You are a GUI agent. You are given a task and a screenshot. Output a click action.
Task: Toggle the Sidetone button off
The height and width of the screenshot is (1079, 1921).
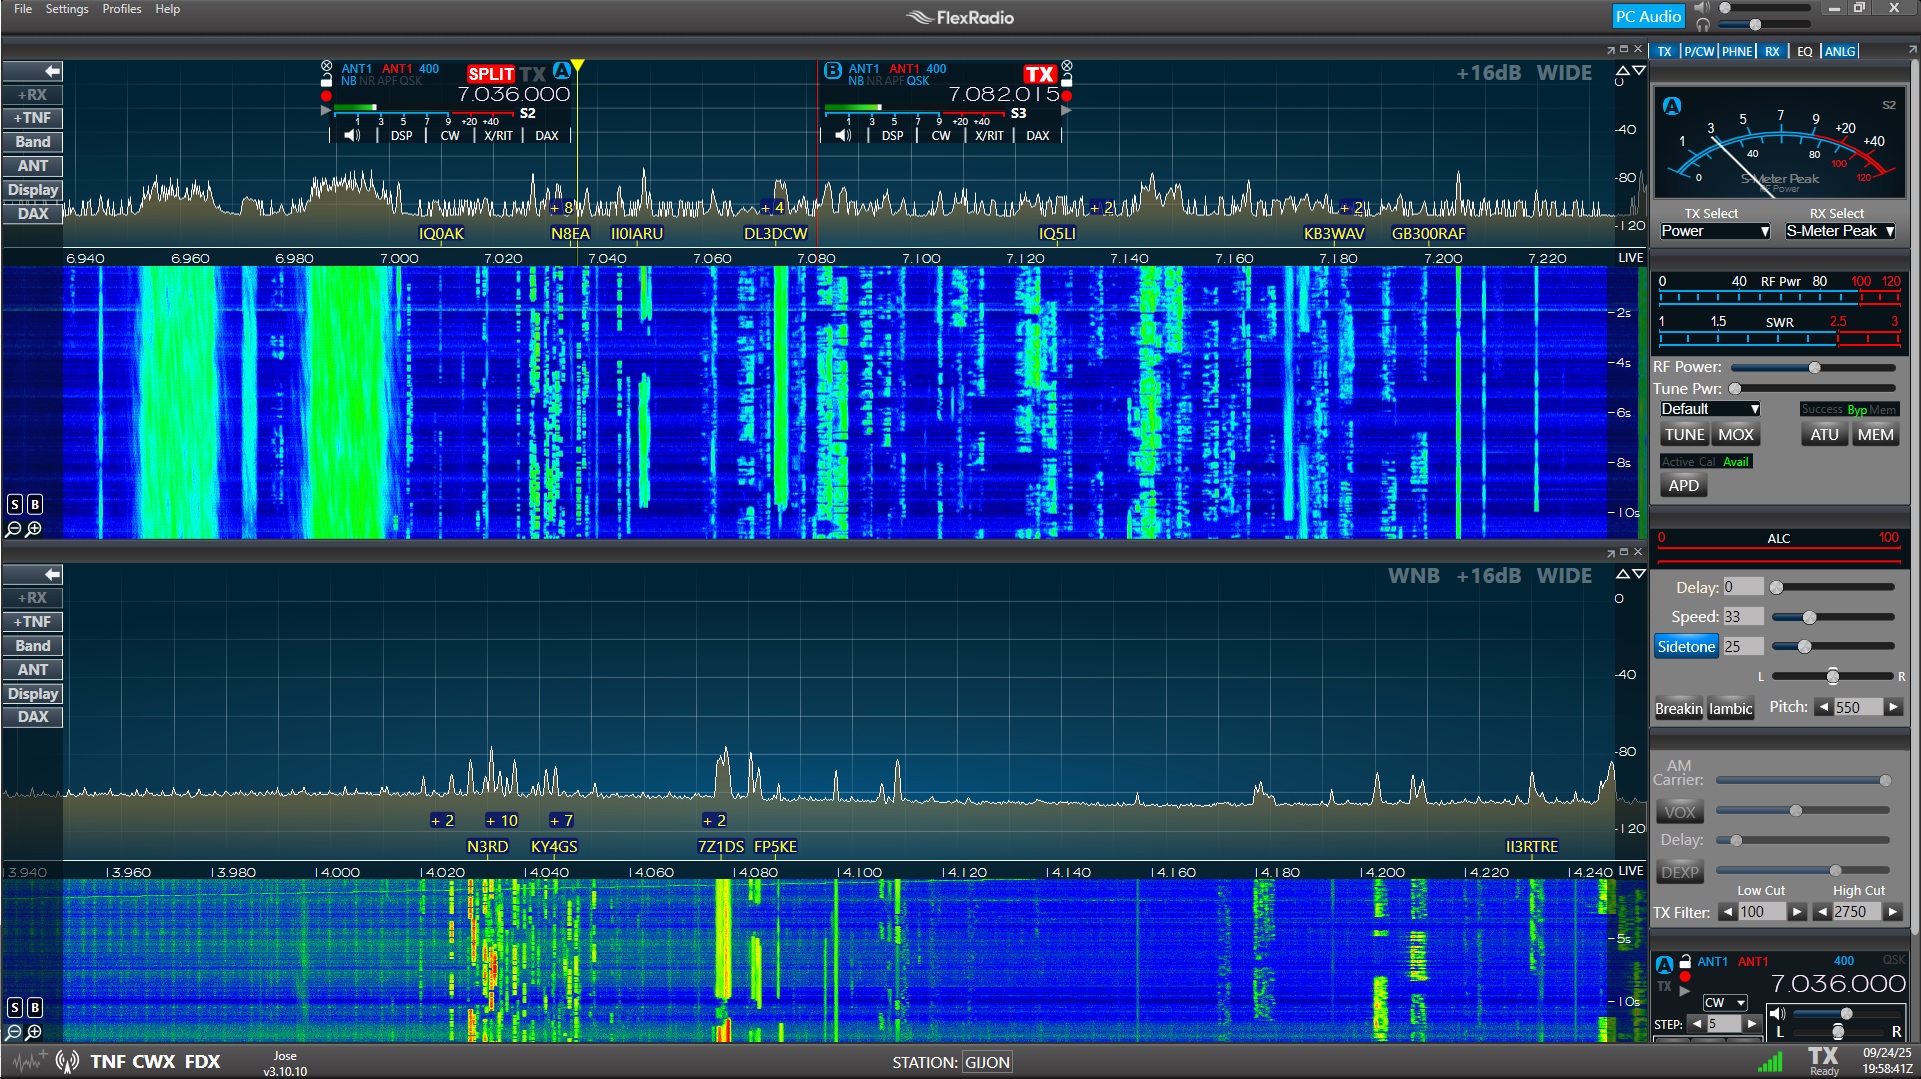pyautogui.click(x=1685, y=646)
